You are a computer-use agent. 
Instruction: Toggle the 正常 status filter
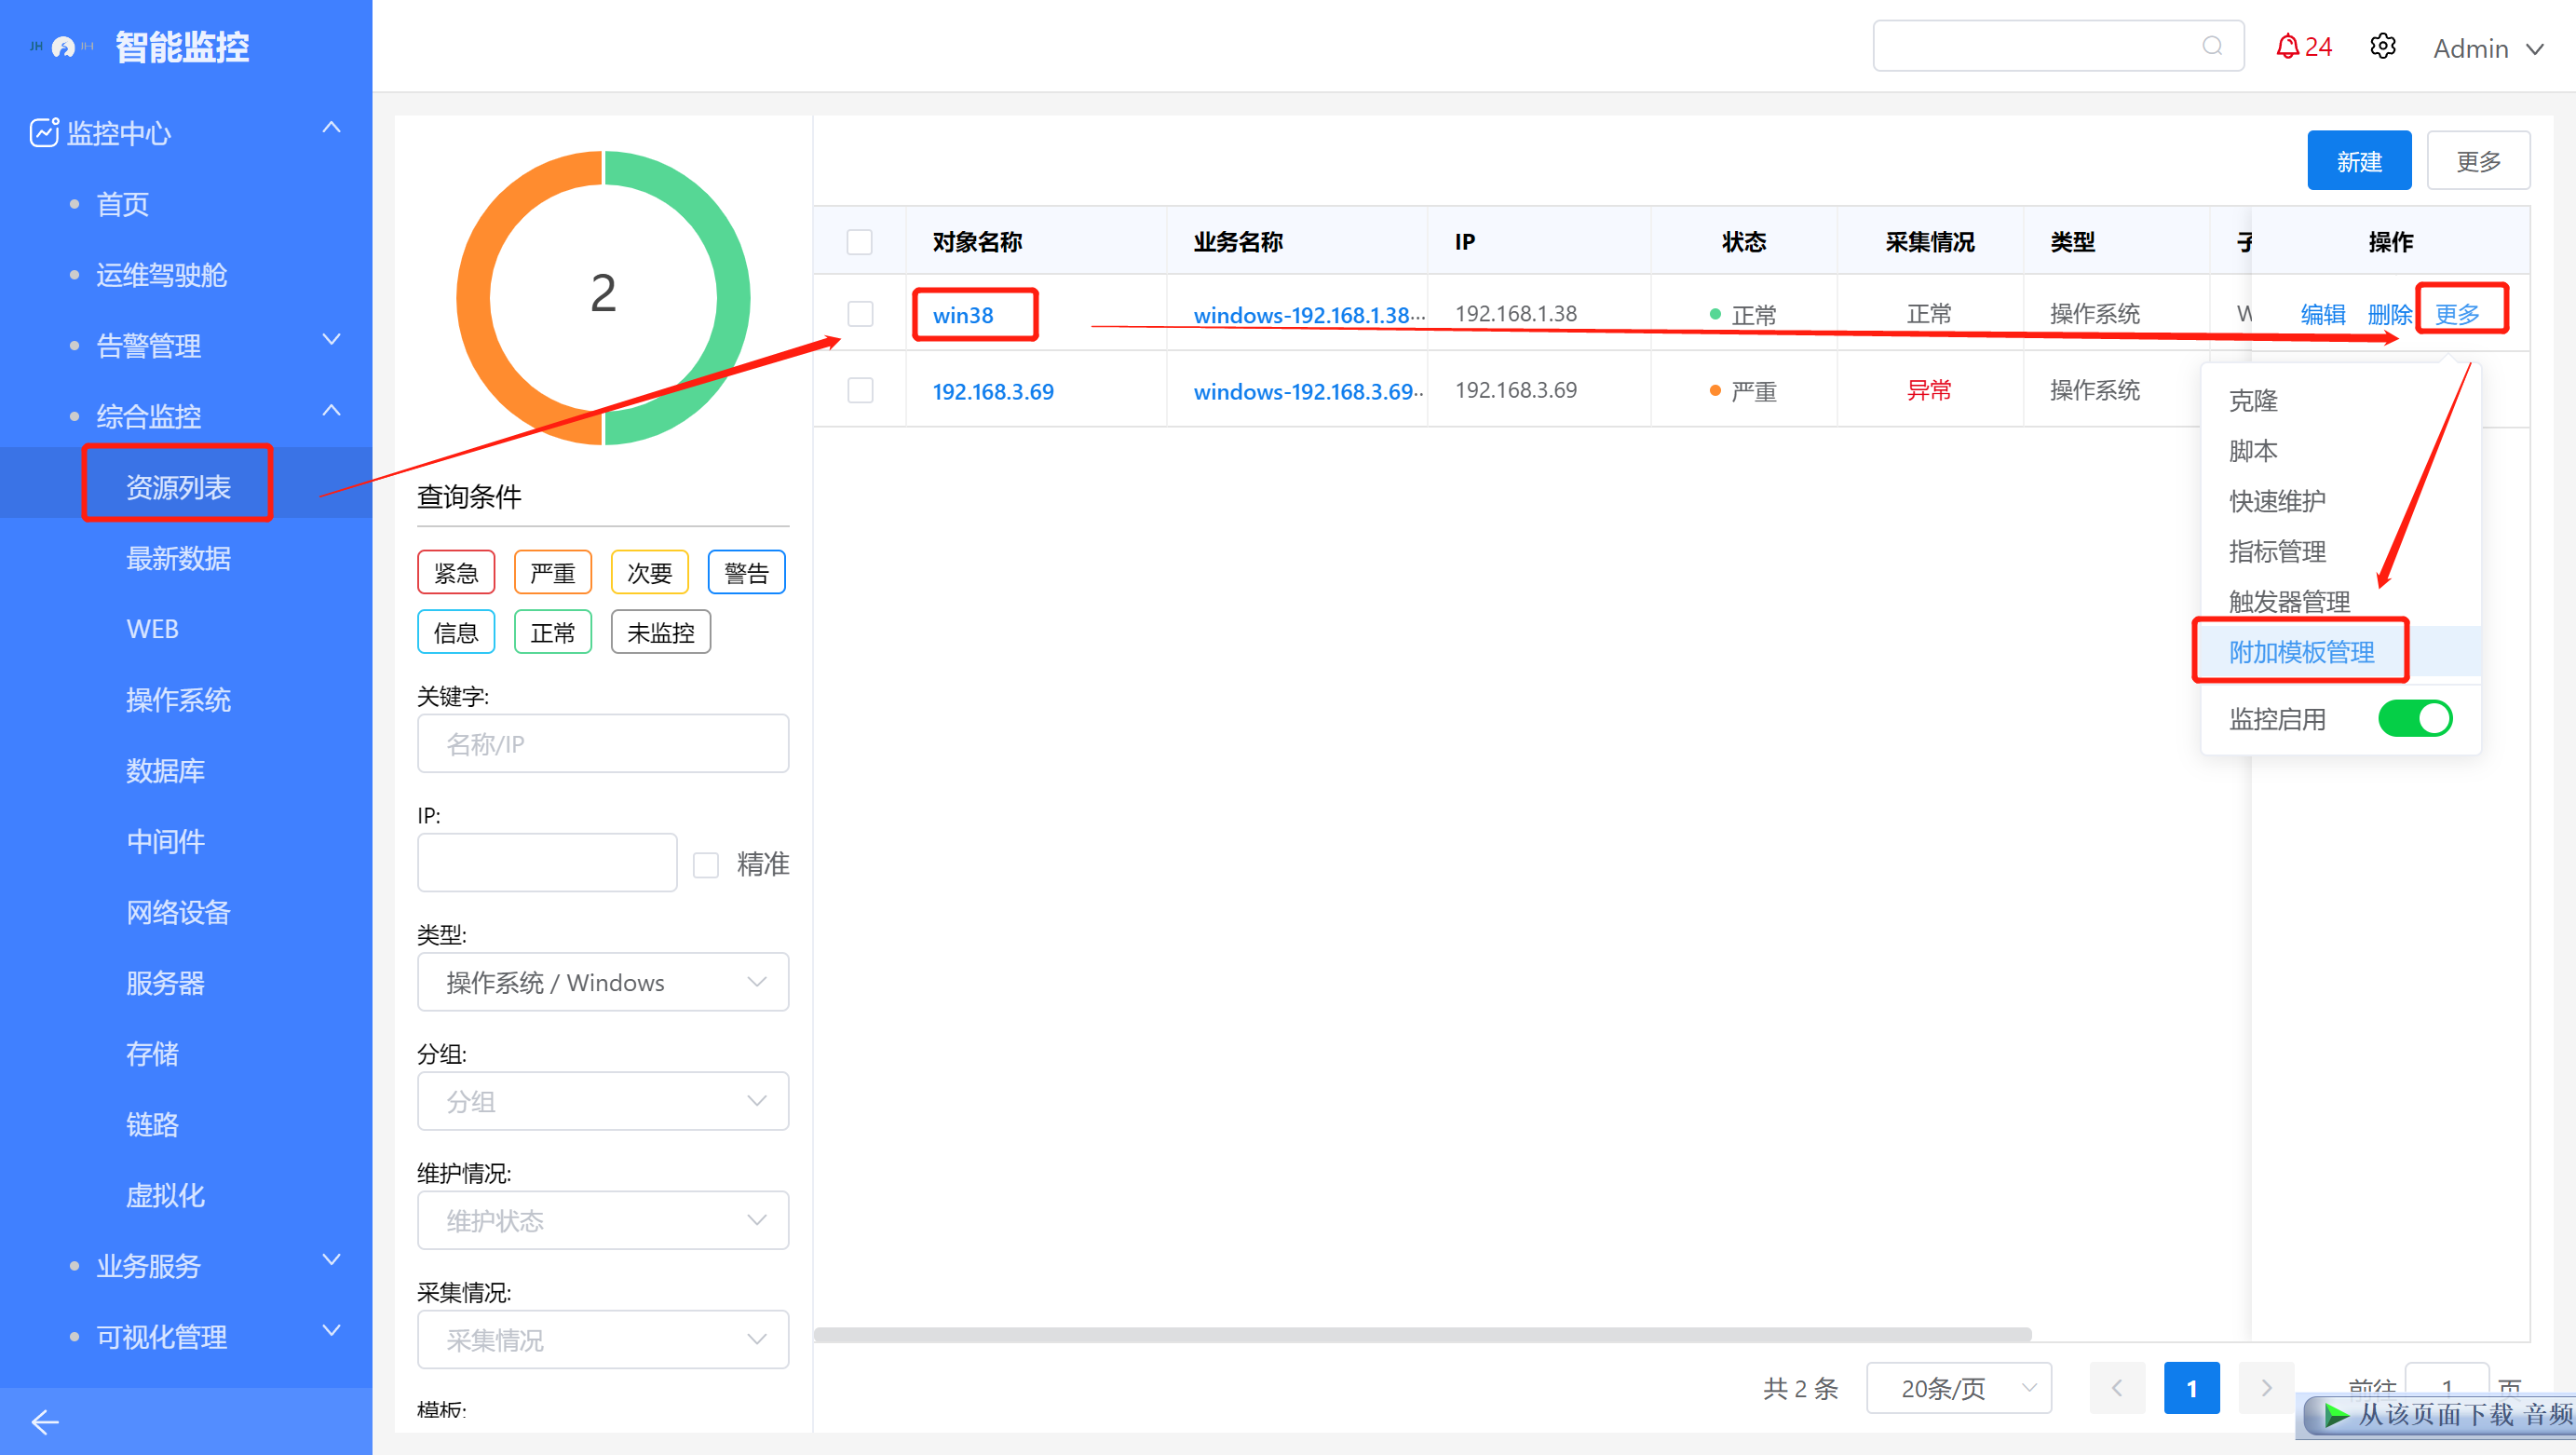(x=553, y=632)
